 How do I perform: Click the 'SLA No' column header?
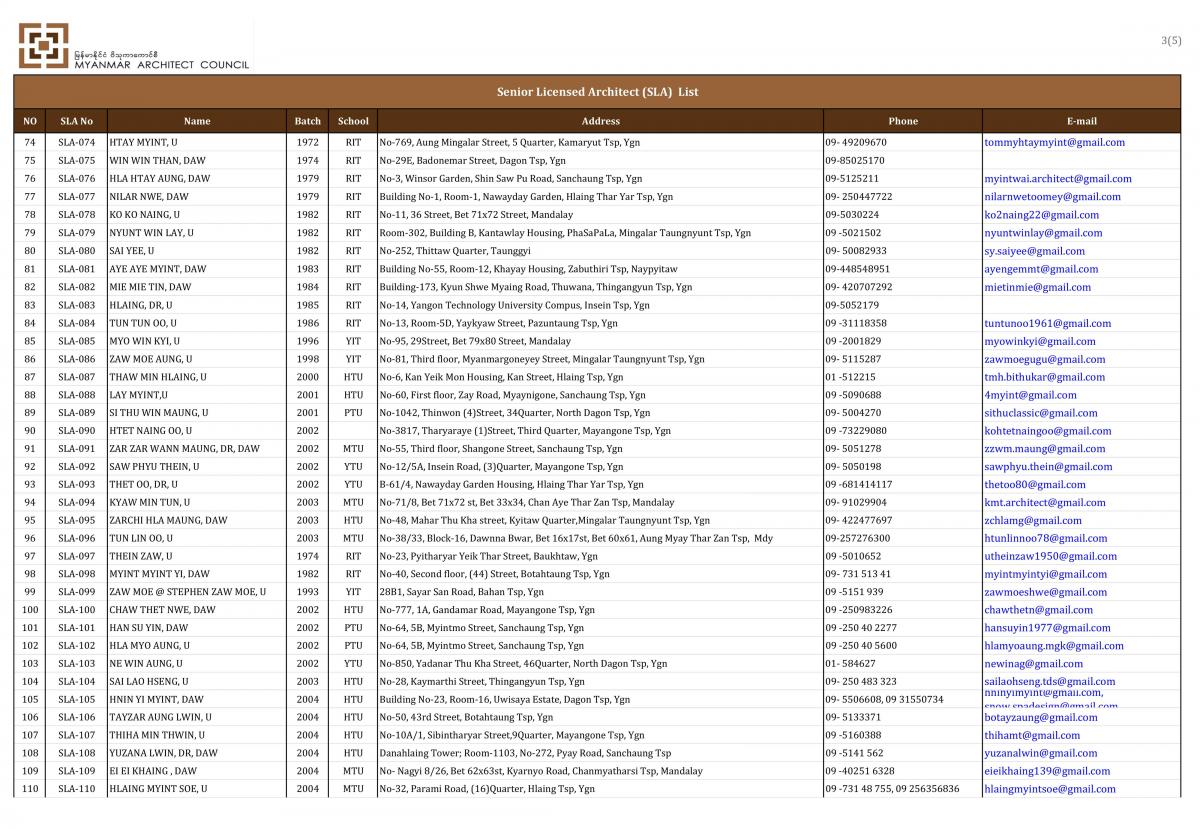(x=76, y=121)
